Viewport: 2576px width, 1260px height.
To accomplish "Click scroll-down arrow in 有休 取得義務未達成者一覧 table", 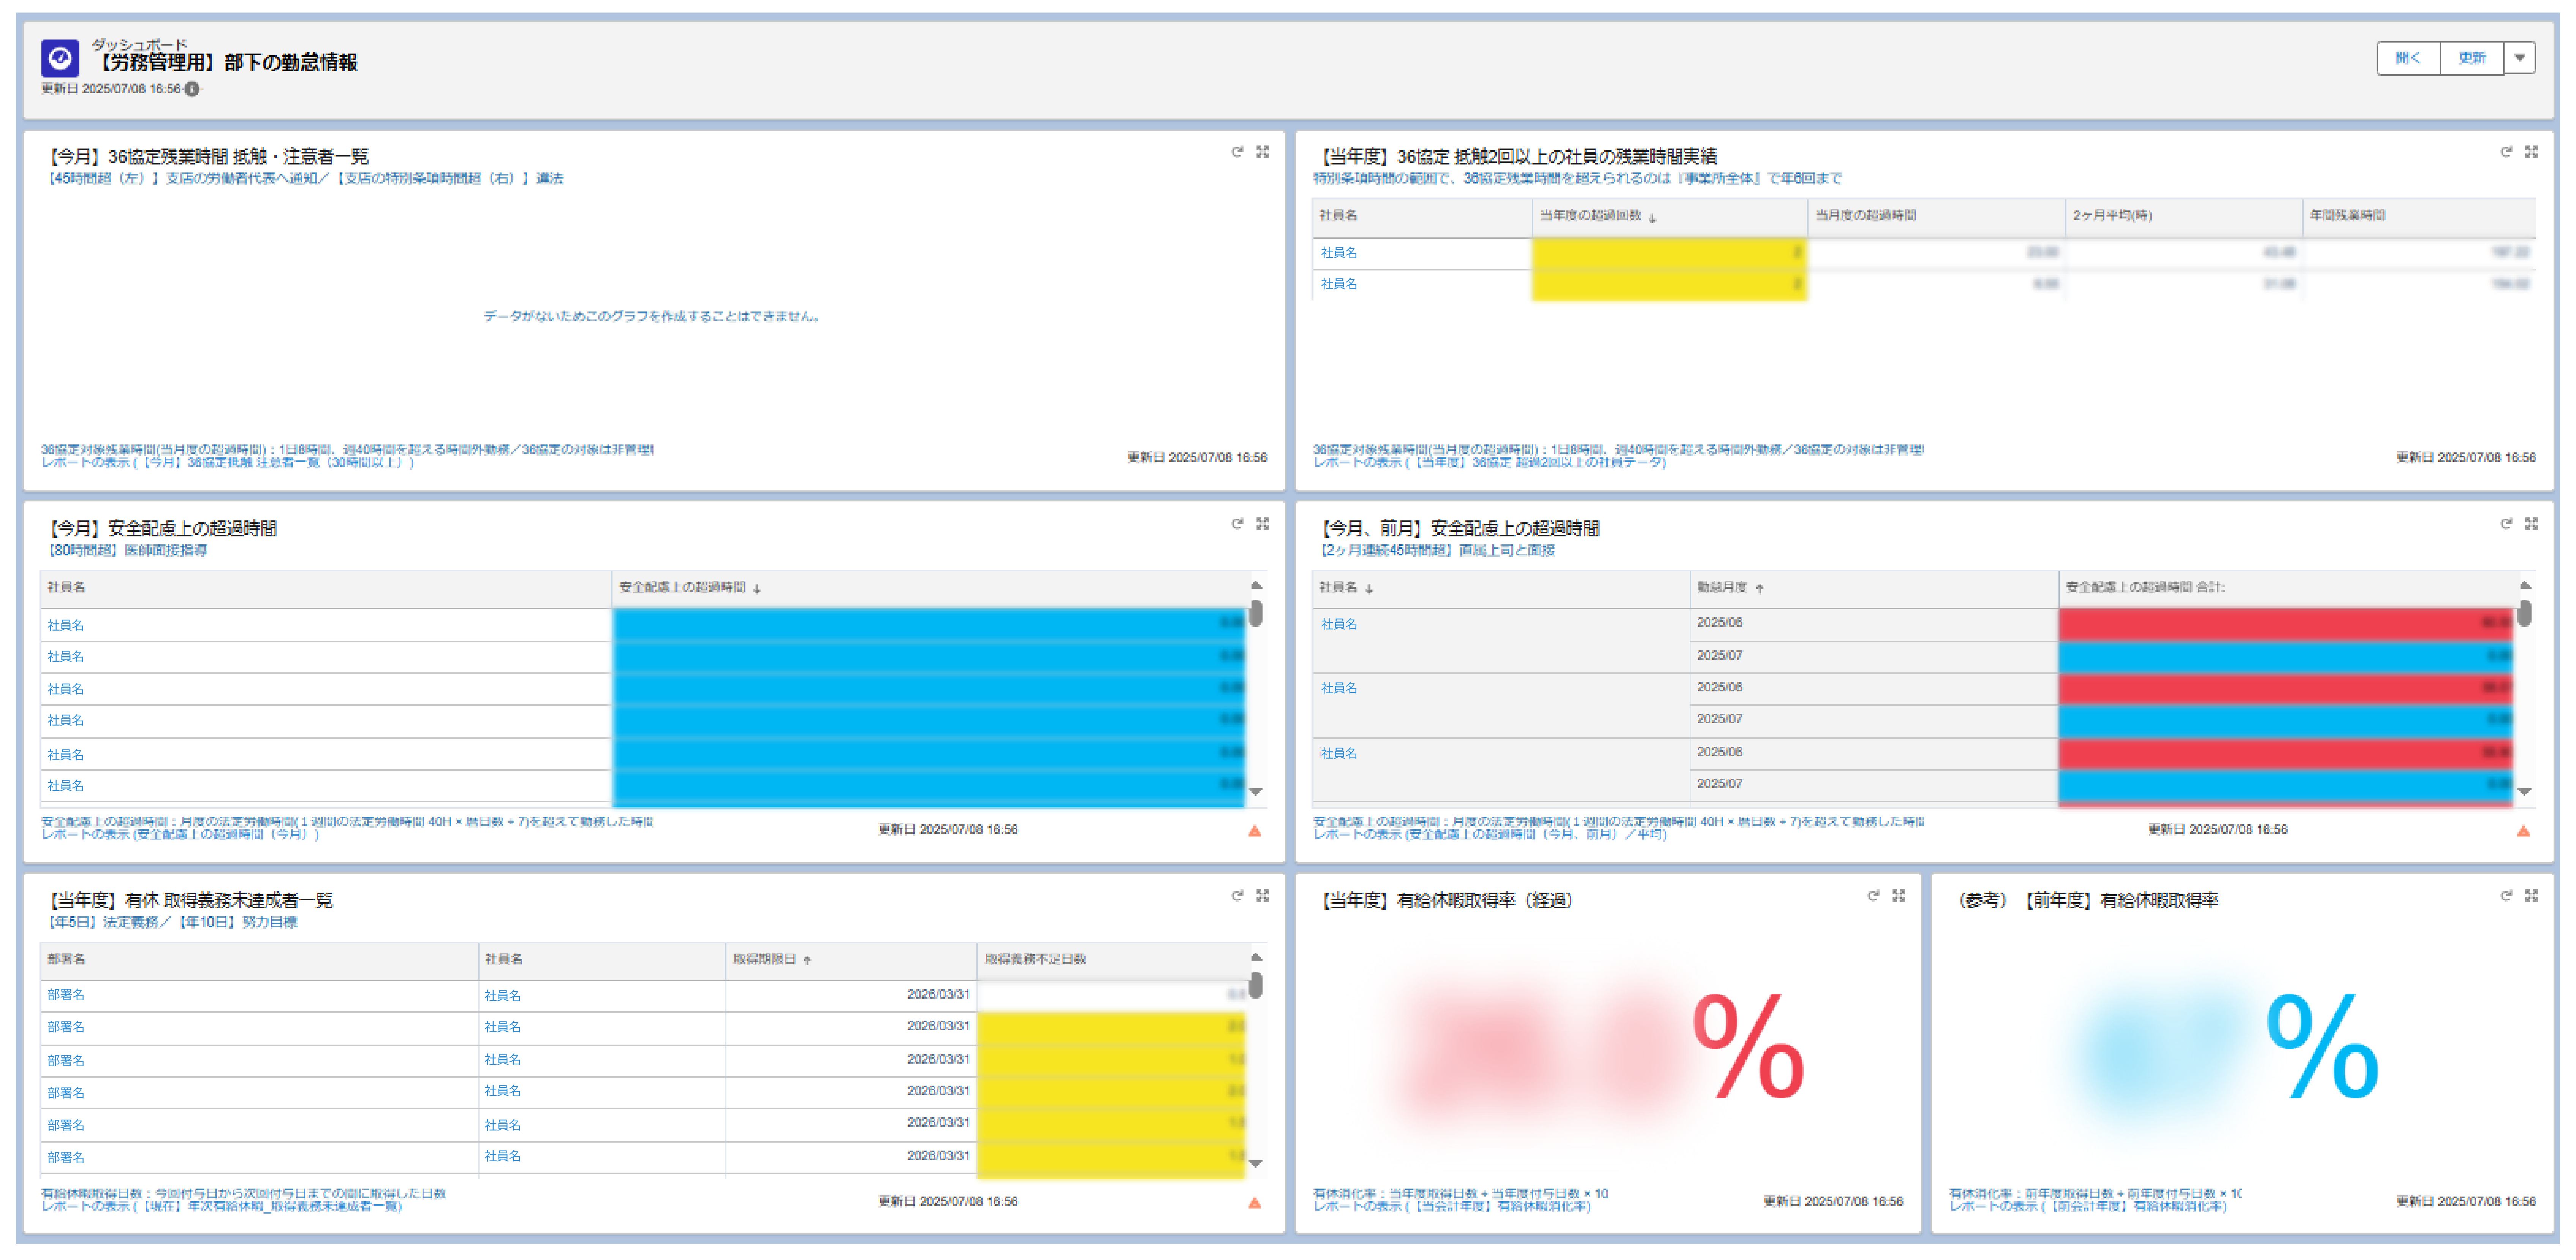I will pyautogui.click(x=1256, y=1164).
